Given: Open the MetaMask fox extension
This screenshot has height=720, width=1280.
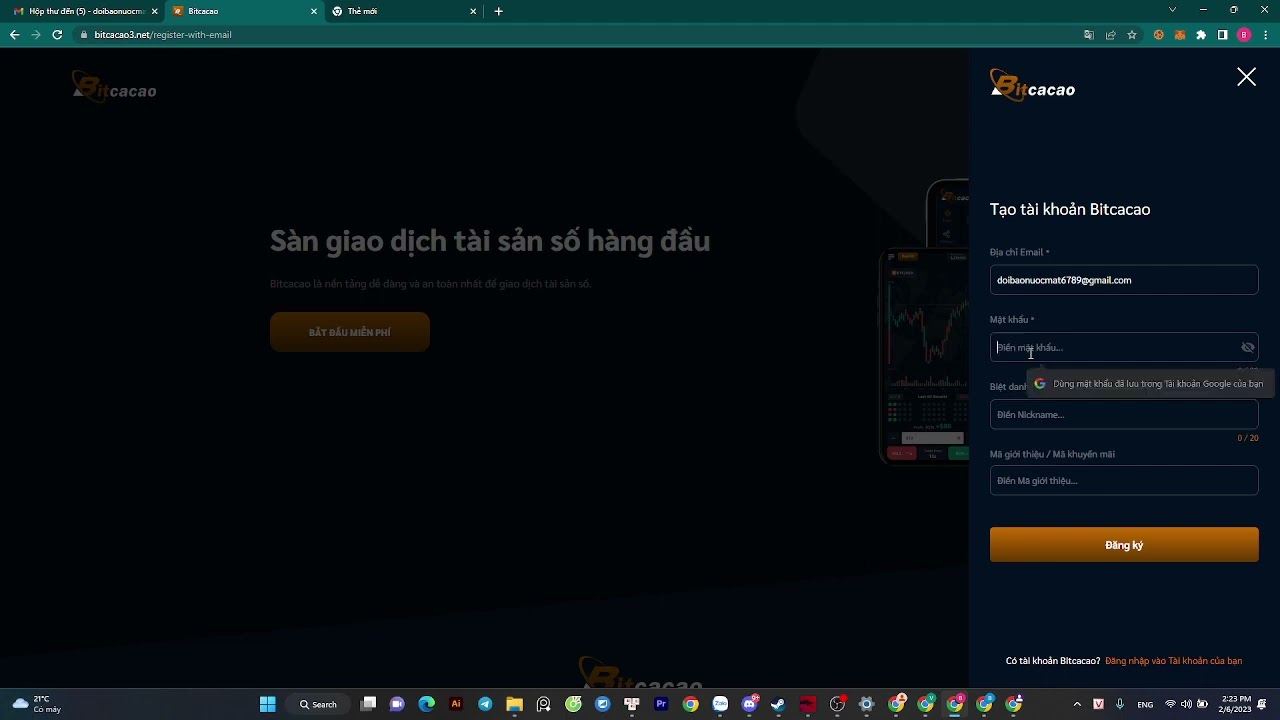Looking at the screenshot, I should tap(1180, 35).
